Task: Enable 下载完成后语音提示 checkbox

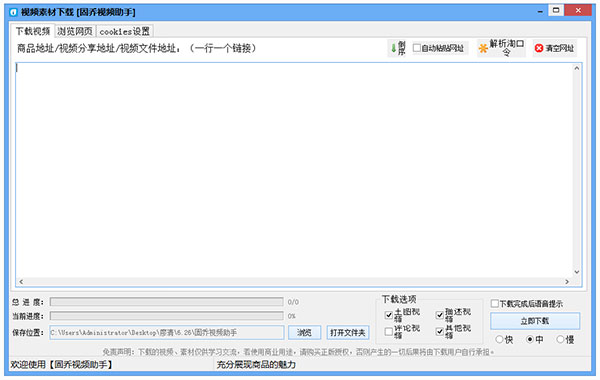Action: click(x=495, y=303)
